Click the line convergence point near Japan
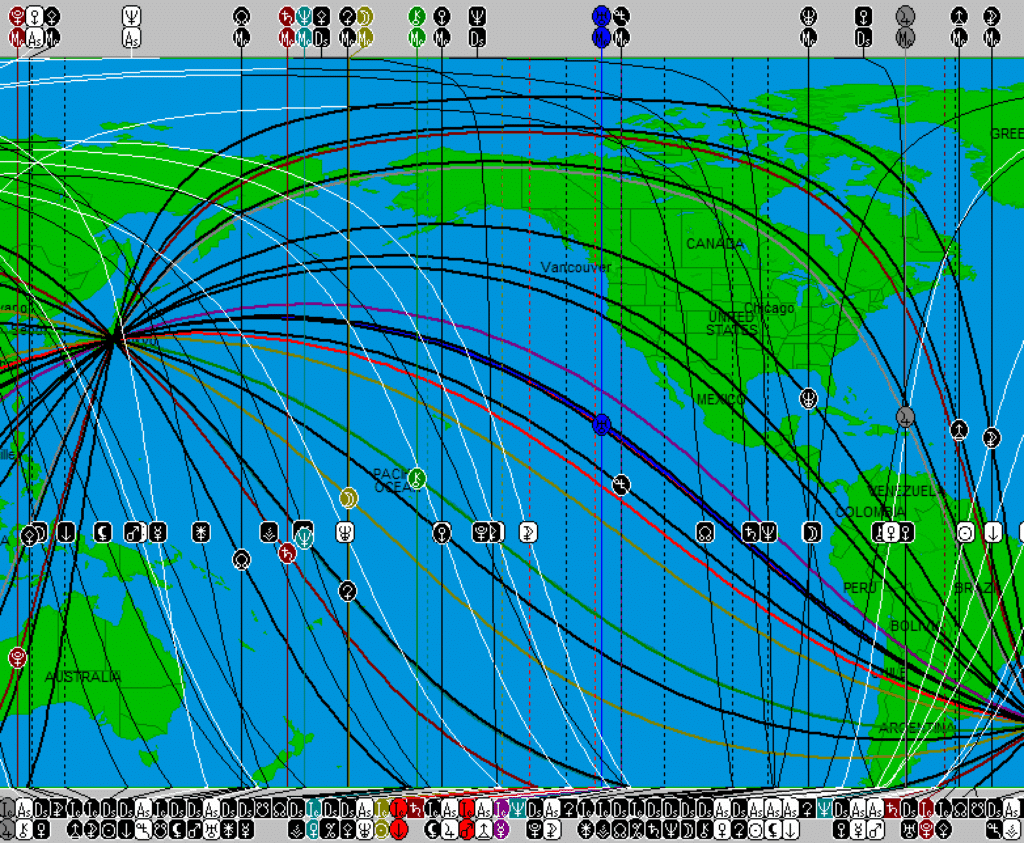This screenshot has height=843, width=1024. (117, 339)
